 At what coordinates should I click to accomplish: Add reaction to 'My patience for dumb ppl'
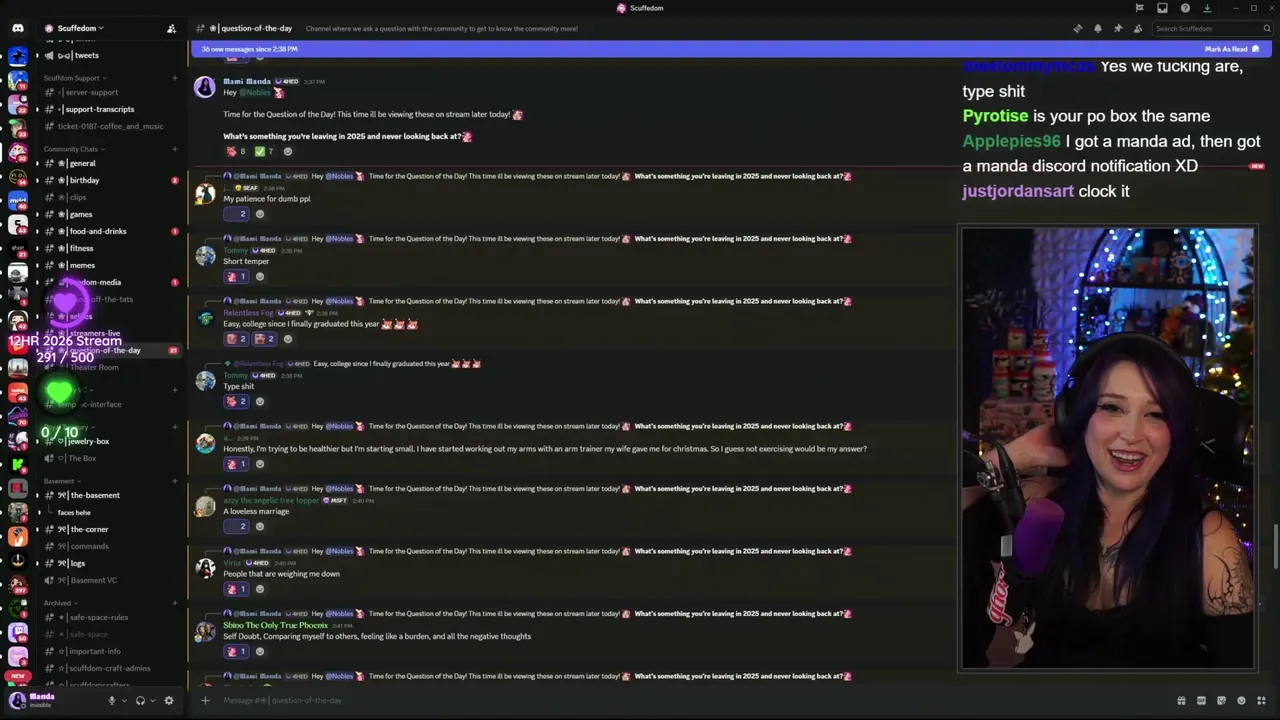point(260,214)
